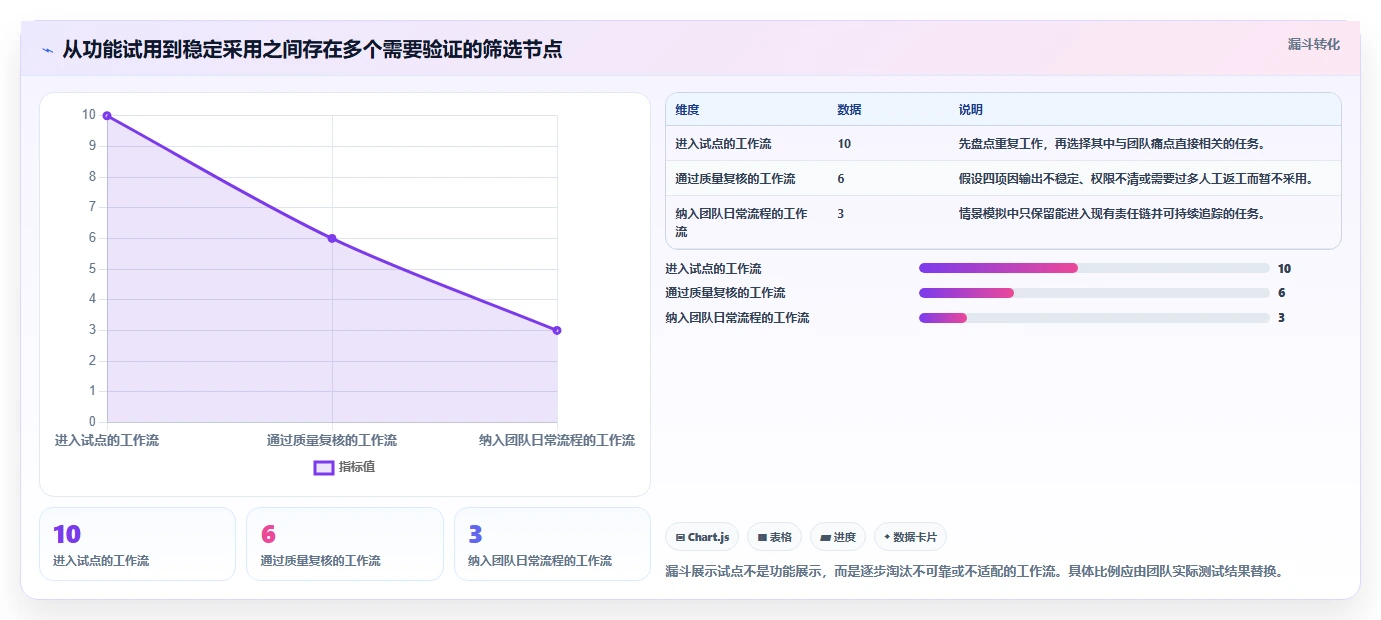Open the data card showing 3

point(552,544)
